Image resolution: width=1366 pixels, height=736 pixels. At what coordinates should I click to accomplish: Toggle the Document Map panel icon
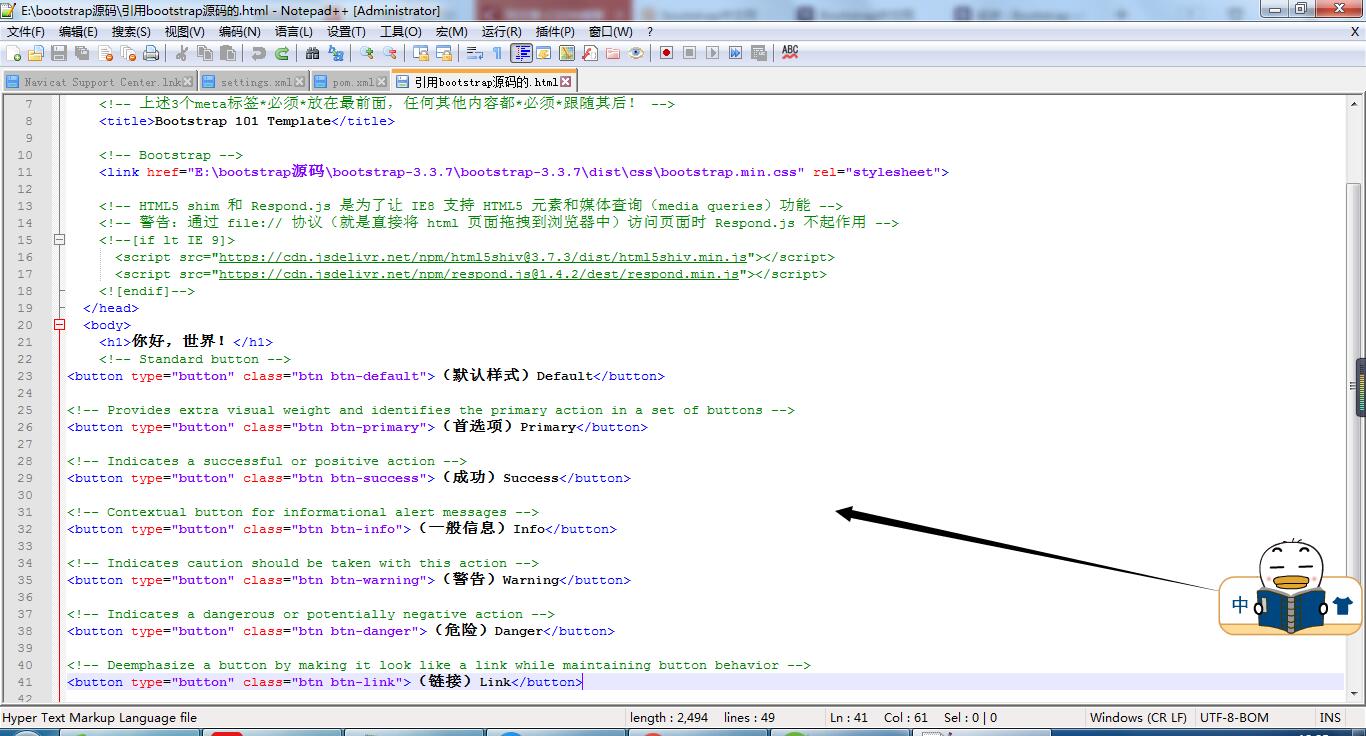click(567, 53)
